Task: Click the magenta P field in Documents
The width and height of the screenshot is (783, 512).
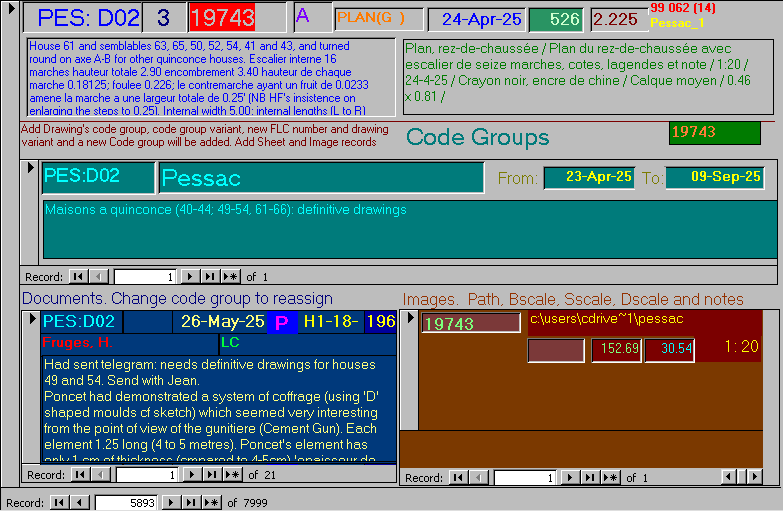Action: (282, 322)
